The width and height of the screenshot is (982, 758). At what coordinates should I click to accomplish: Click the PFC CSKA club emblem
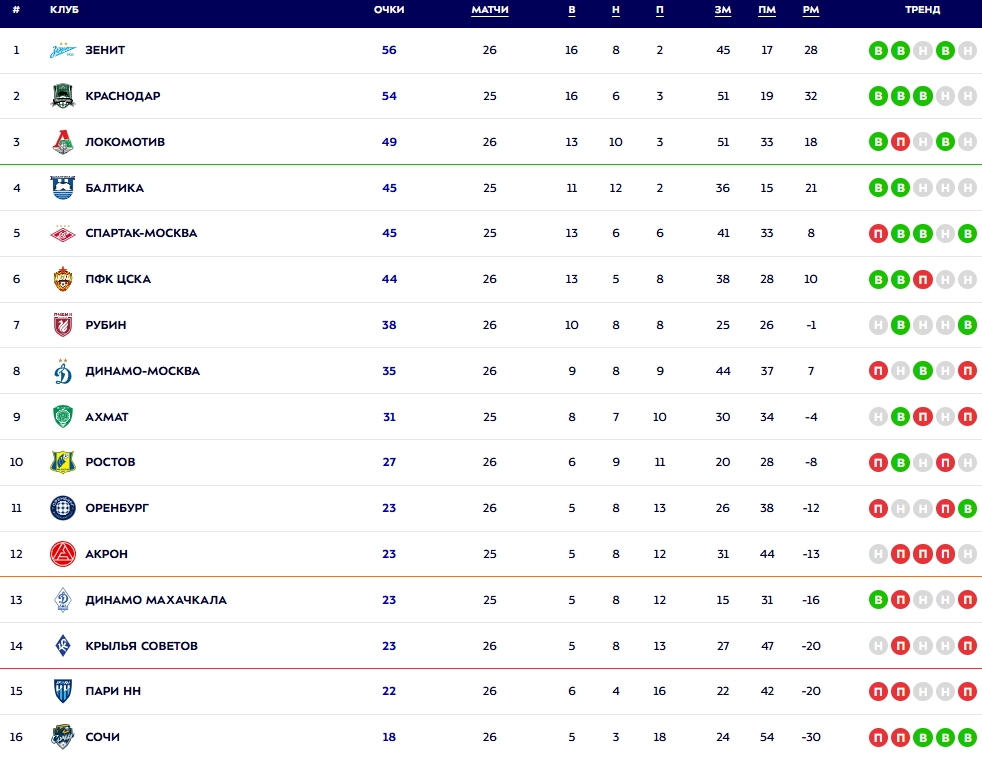coord(63,279)
